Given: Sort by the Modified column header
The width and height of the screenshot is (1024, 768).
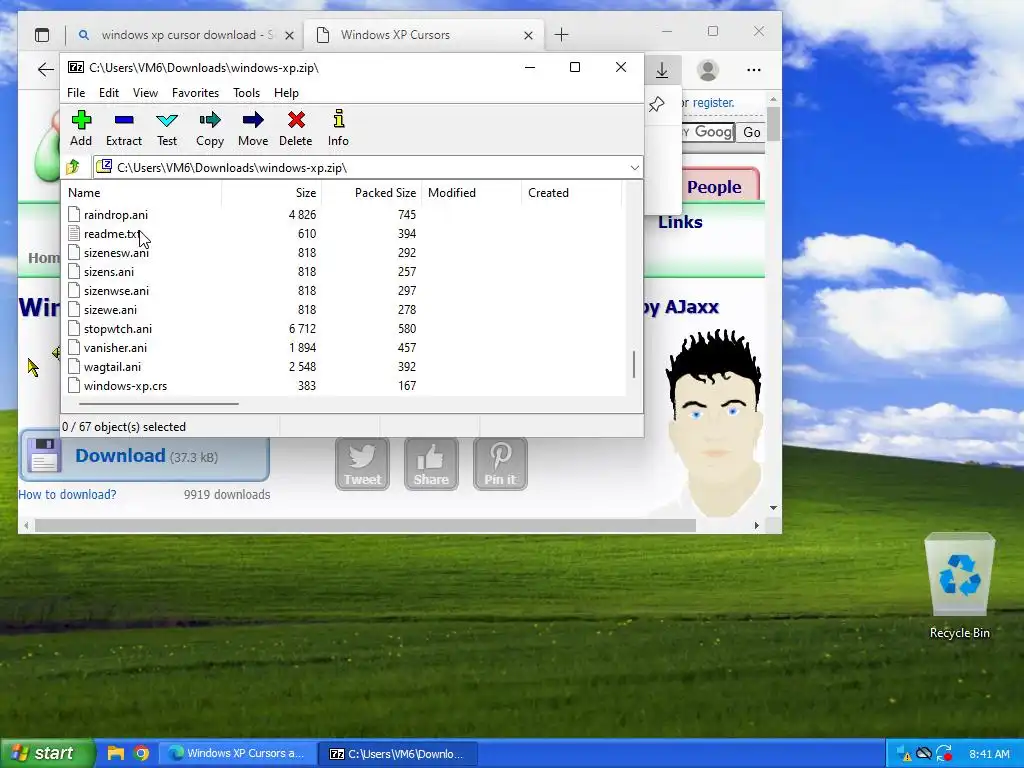Looking at the screenshot, I should tap(472, 193).
